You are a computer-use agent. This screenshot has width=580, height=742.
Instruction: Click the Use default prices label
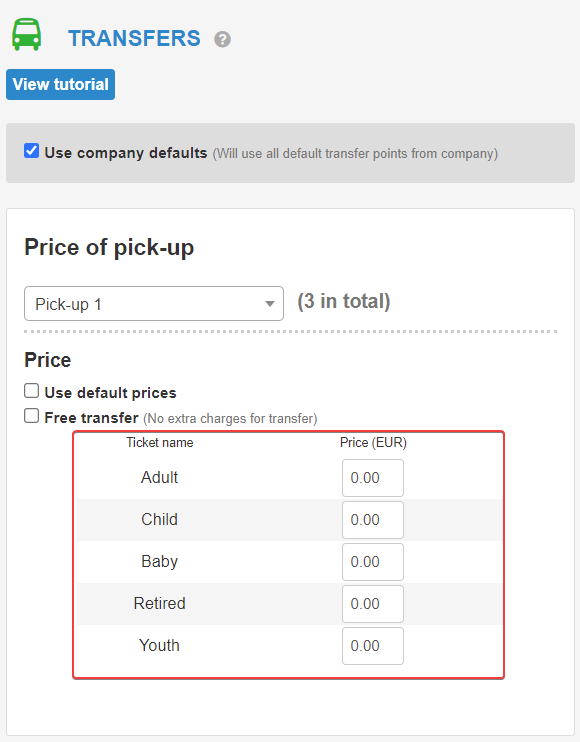click(x=110, y=393)
